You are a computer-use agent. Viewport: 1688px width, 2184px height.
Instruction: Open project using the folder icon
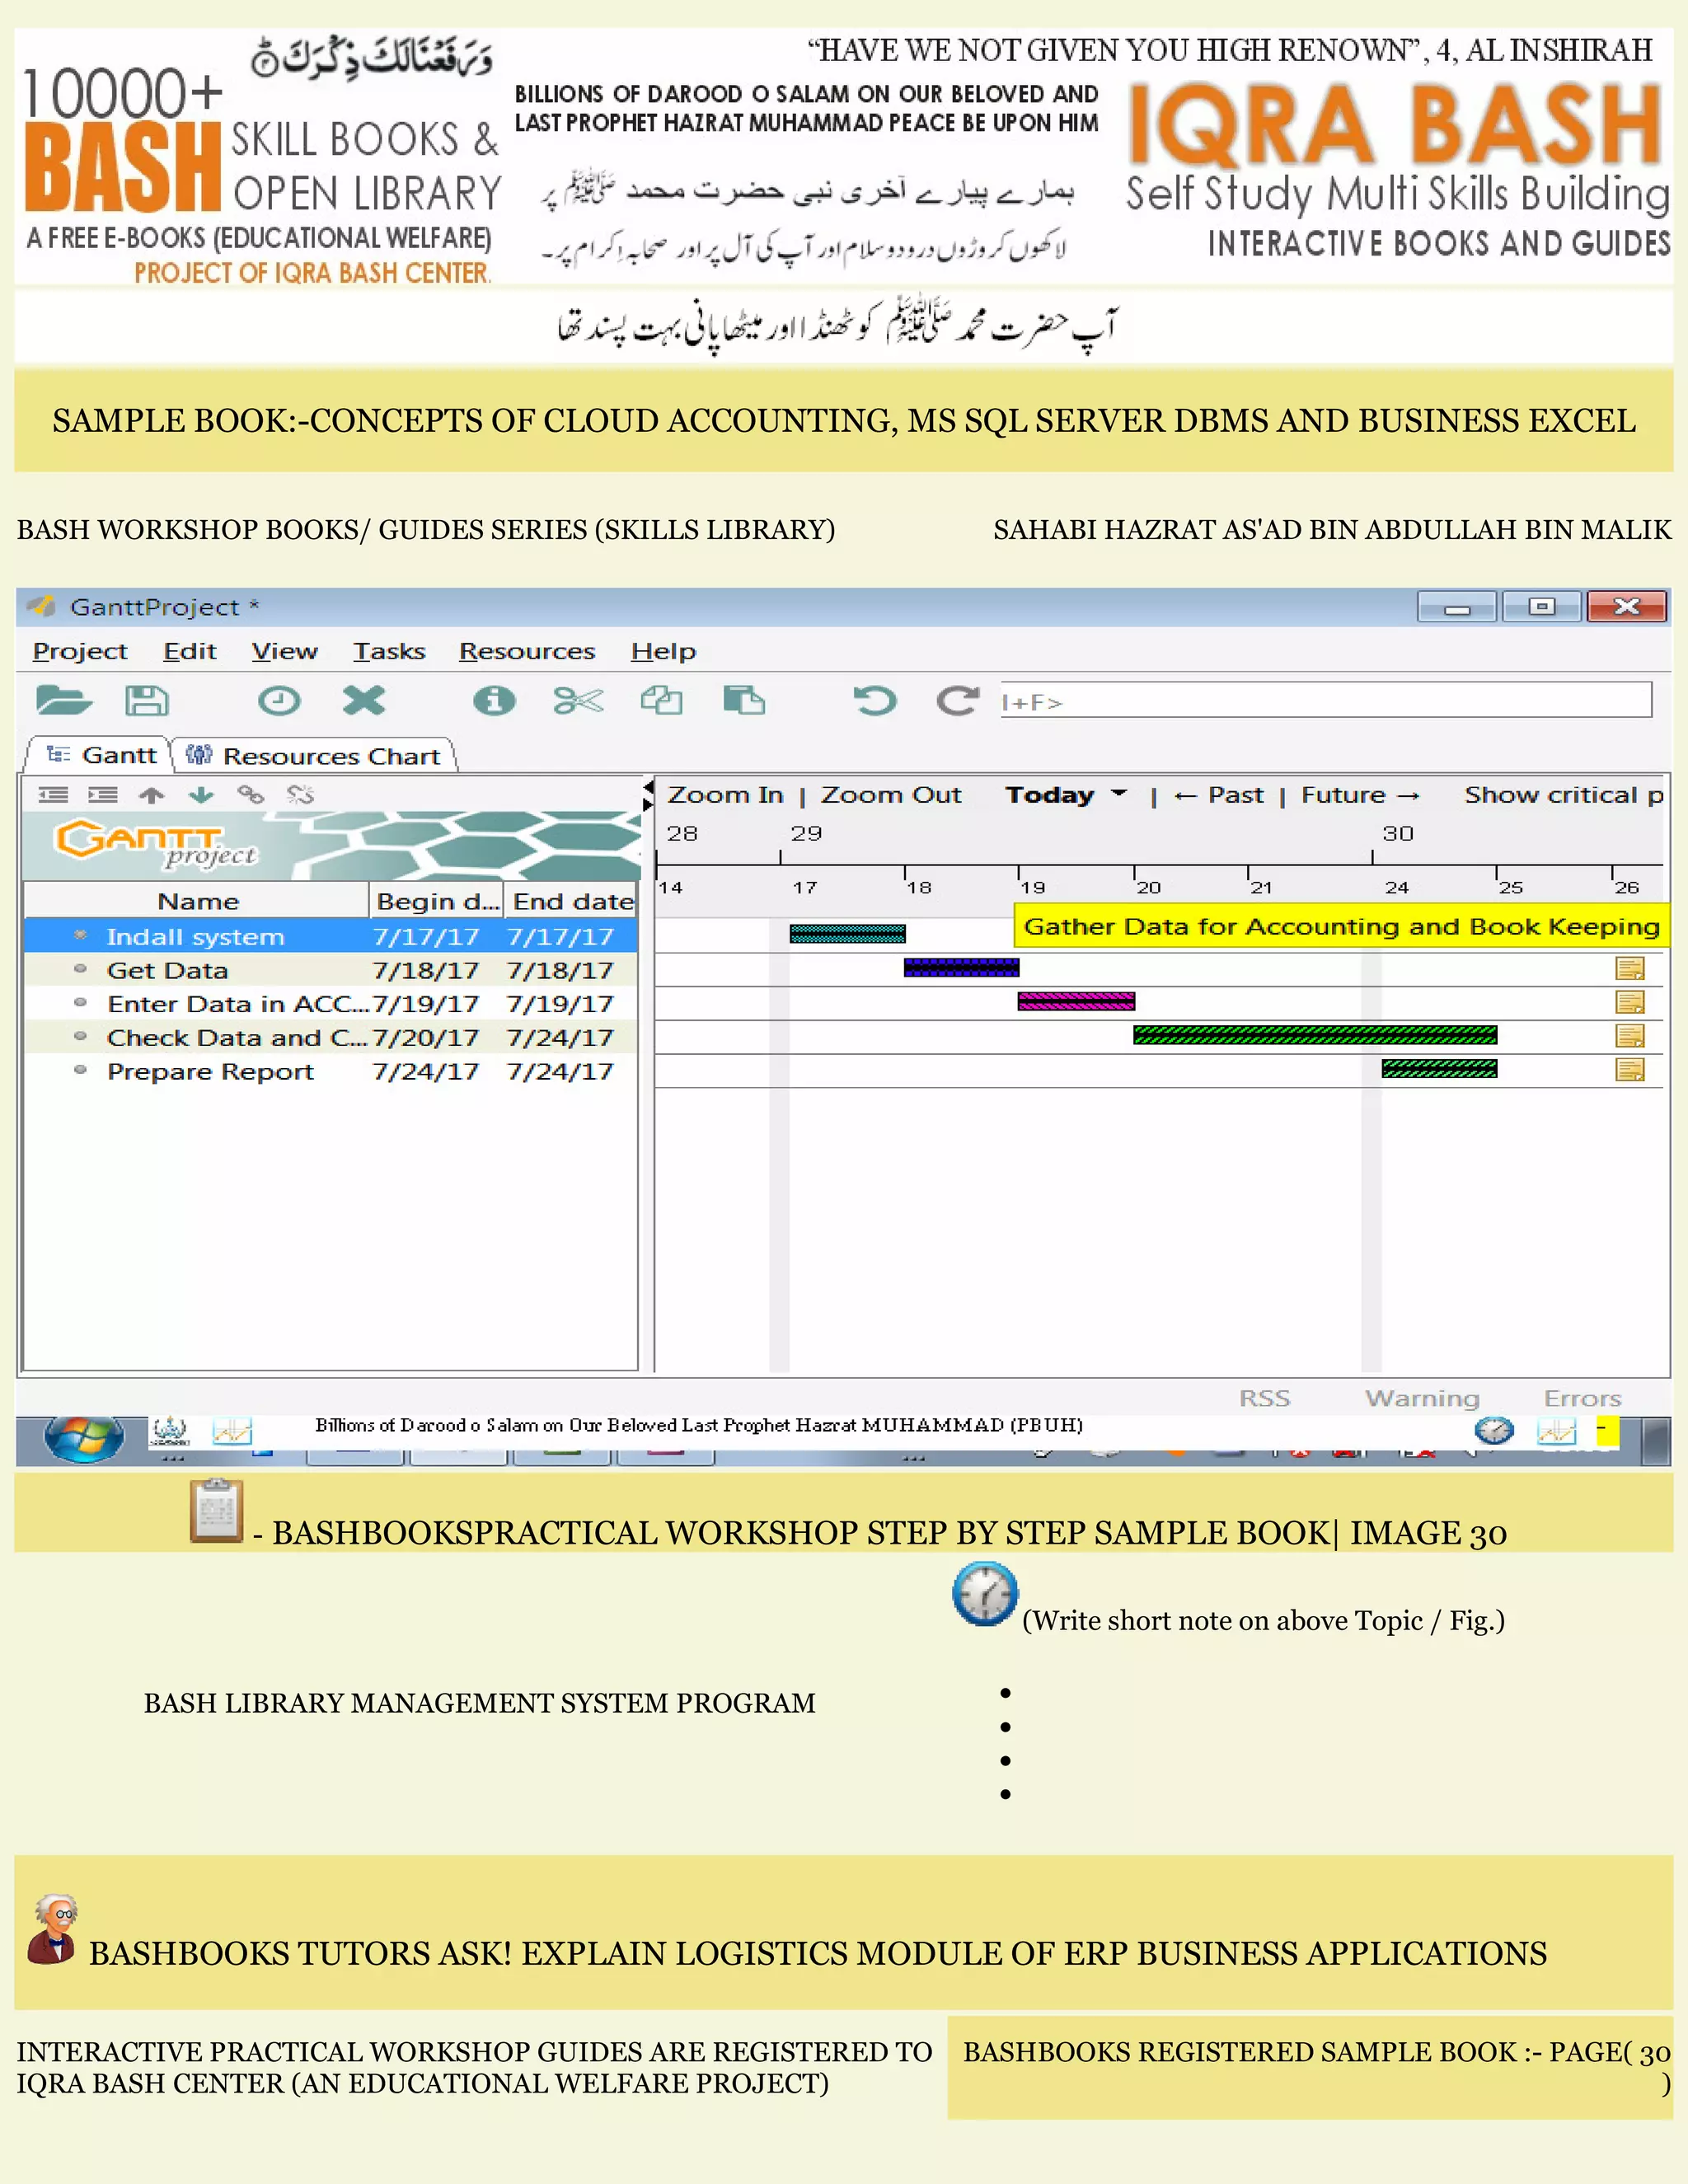pos(64,700)
